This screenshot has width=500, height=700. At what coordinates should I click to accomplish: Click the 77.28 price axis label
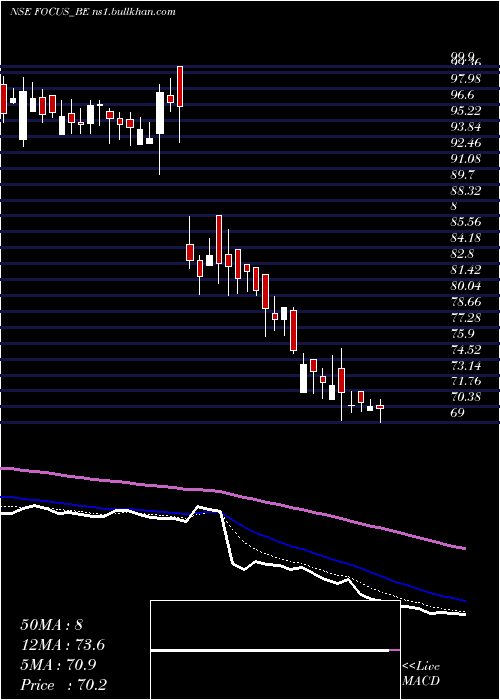coord(466,318)
